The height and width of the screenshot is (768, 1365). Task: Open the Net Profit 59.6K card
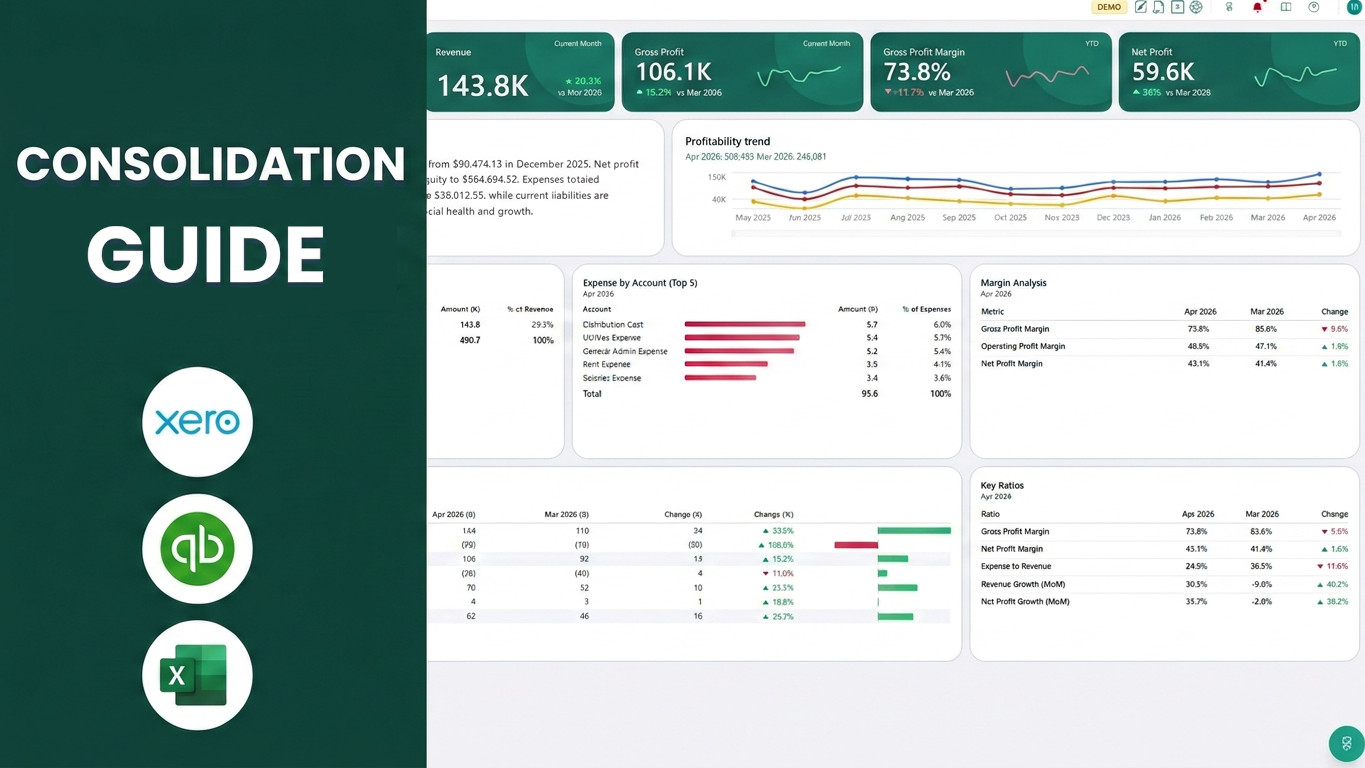coord(1239,72)
